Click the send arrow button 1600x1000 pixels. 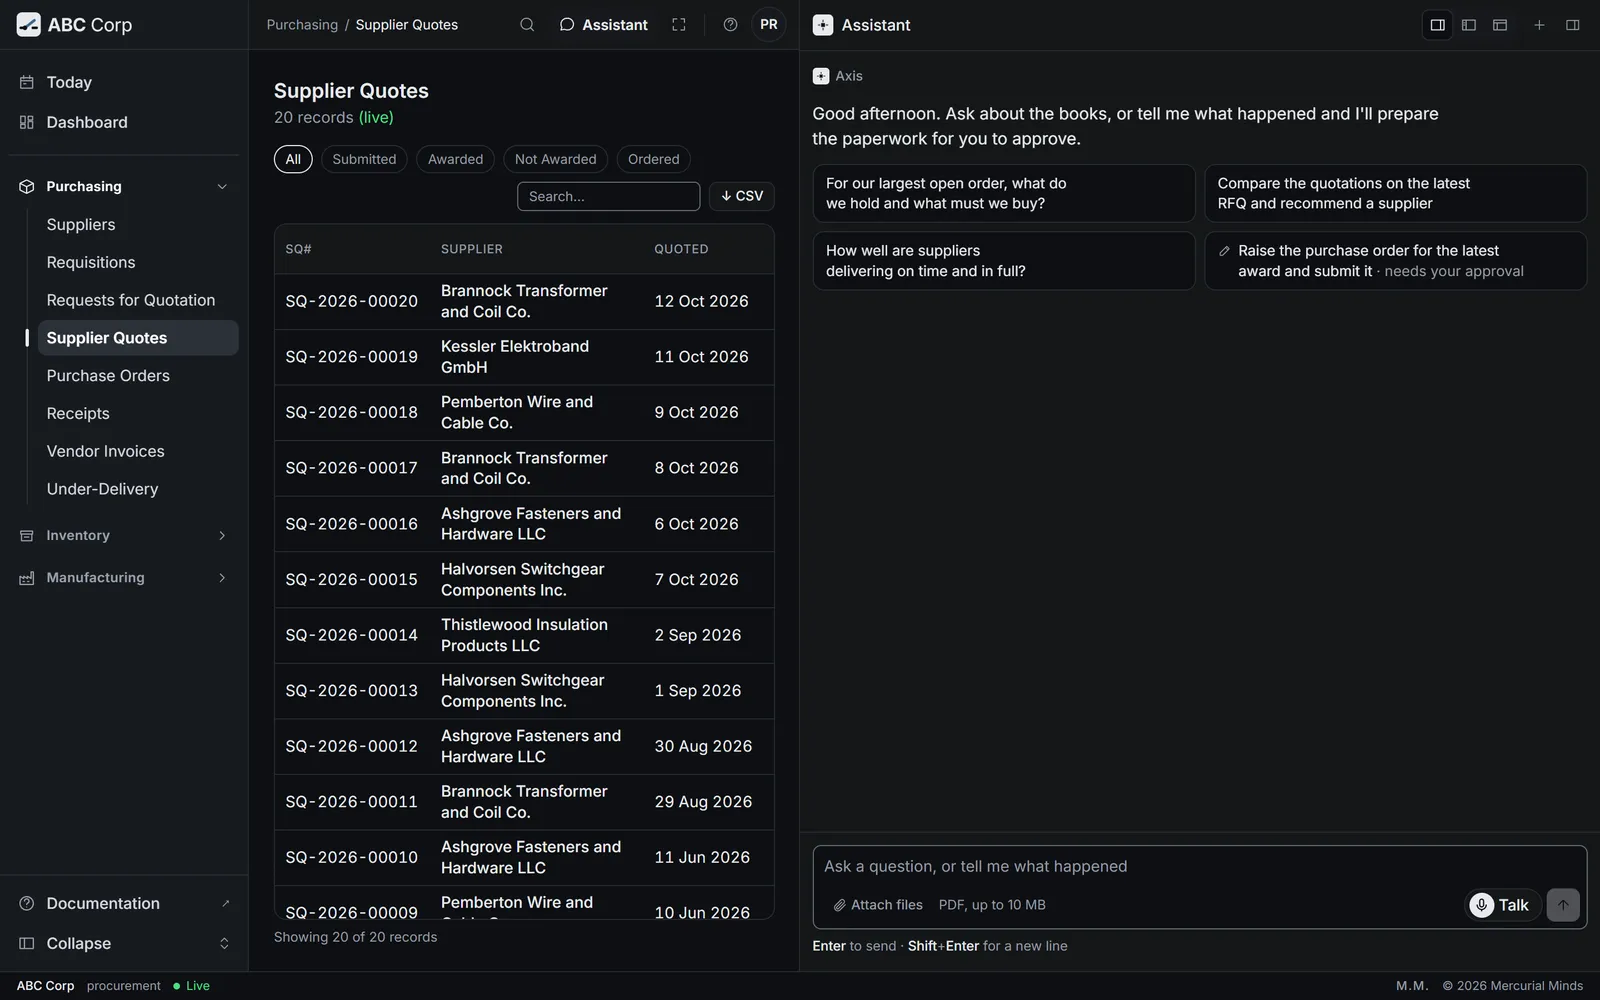tap(1563, 905)
